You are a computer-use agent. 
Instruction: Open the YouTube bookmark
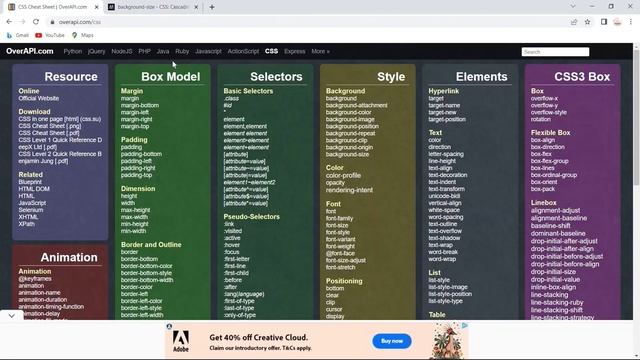click(x=50, y=36)
